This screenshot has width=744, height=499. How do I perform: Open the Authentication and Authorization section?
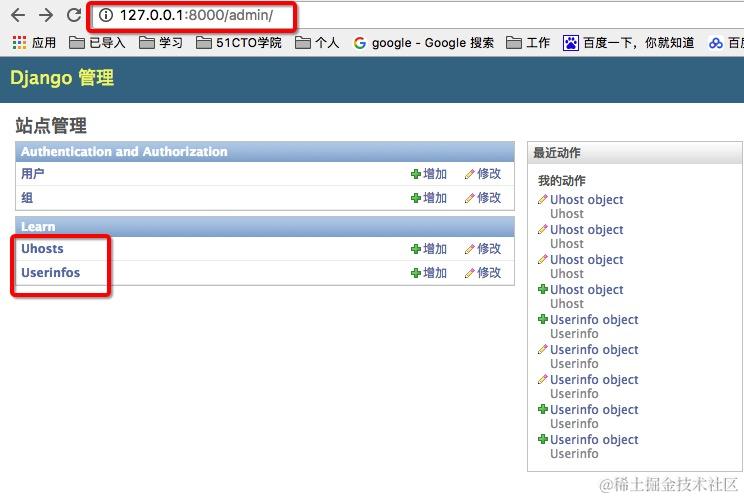pos(124,151)
